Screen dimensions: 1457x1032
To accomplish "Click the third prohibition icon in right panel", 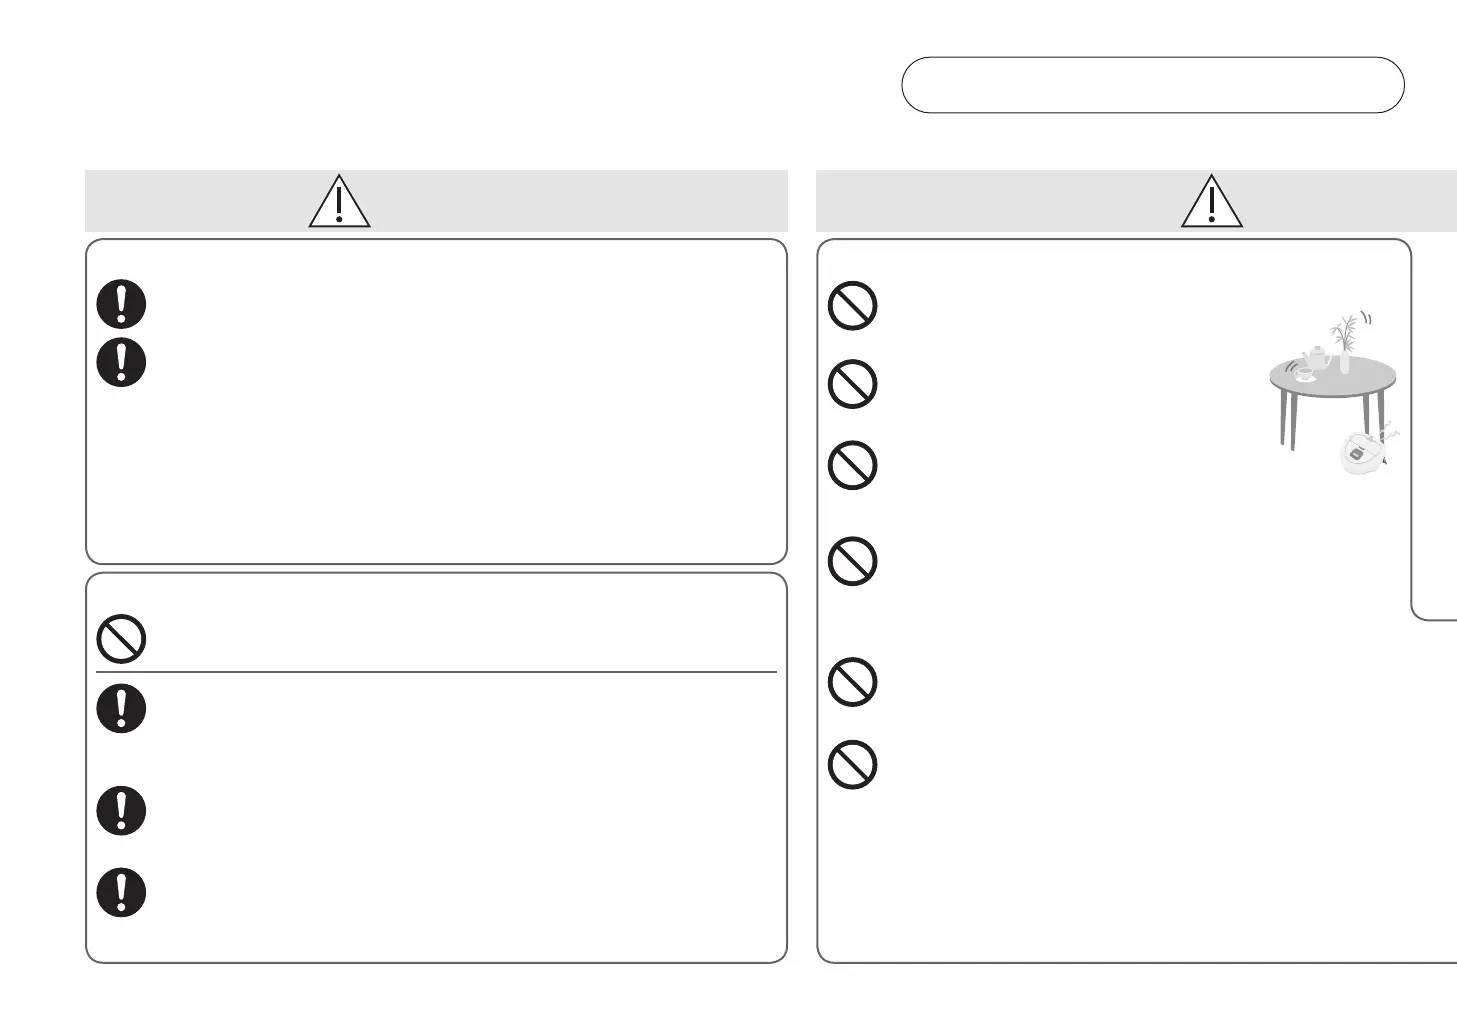I will click(x=852, y=465).
